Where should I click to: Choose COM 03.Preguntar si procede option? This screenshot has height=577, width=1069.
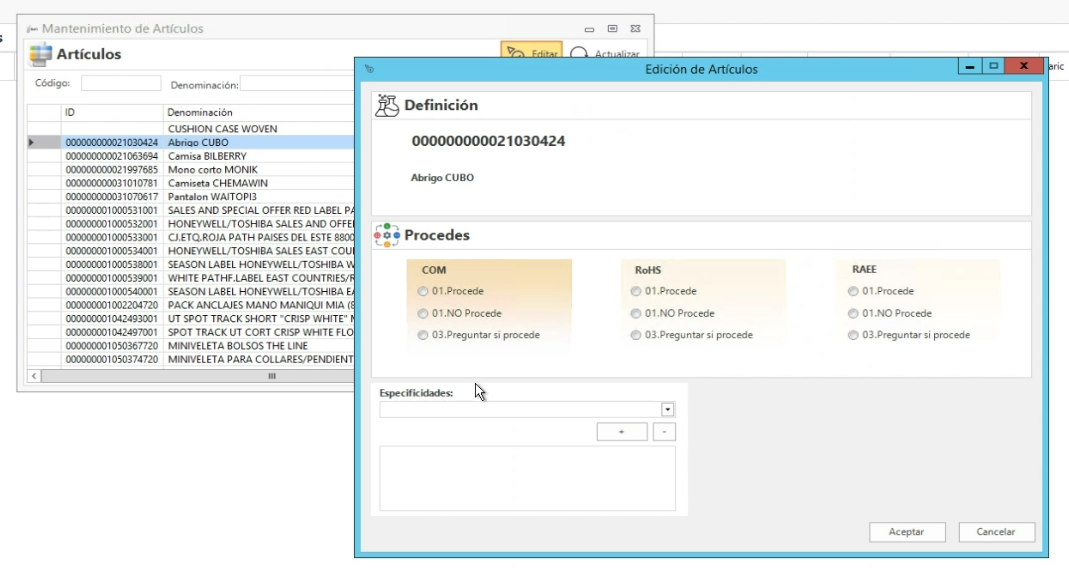coord(422,336)
